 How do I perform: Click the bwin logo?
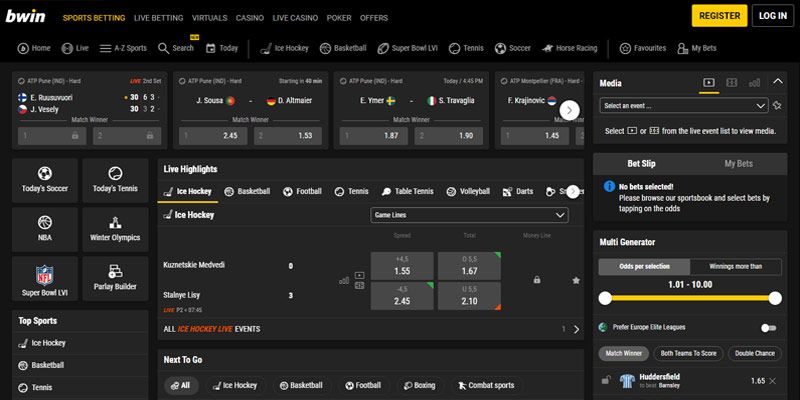25,16
